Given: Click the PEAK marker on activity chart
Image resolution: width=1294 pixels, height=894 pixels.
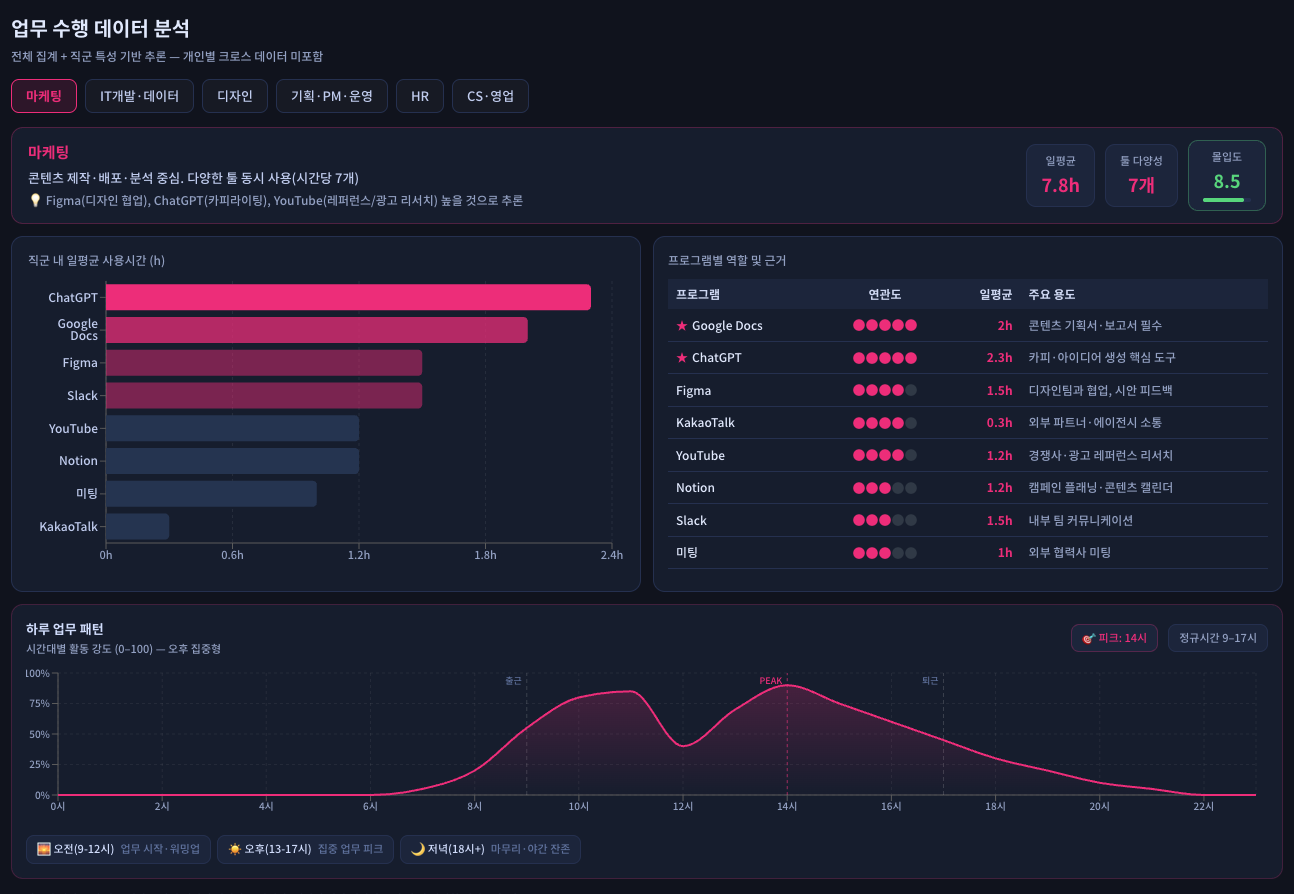Looking at the screenshot, I should click(771, 681).
